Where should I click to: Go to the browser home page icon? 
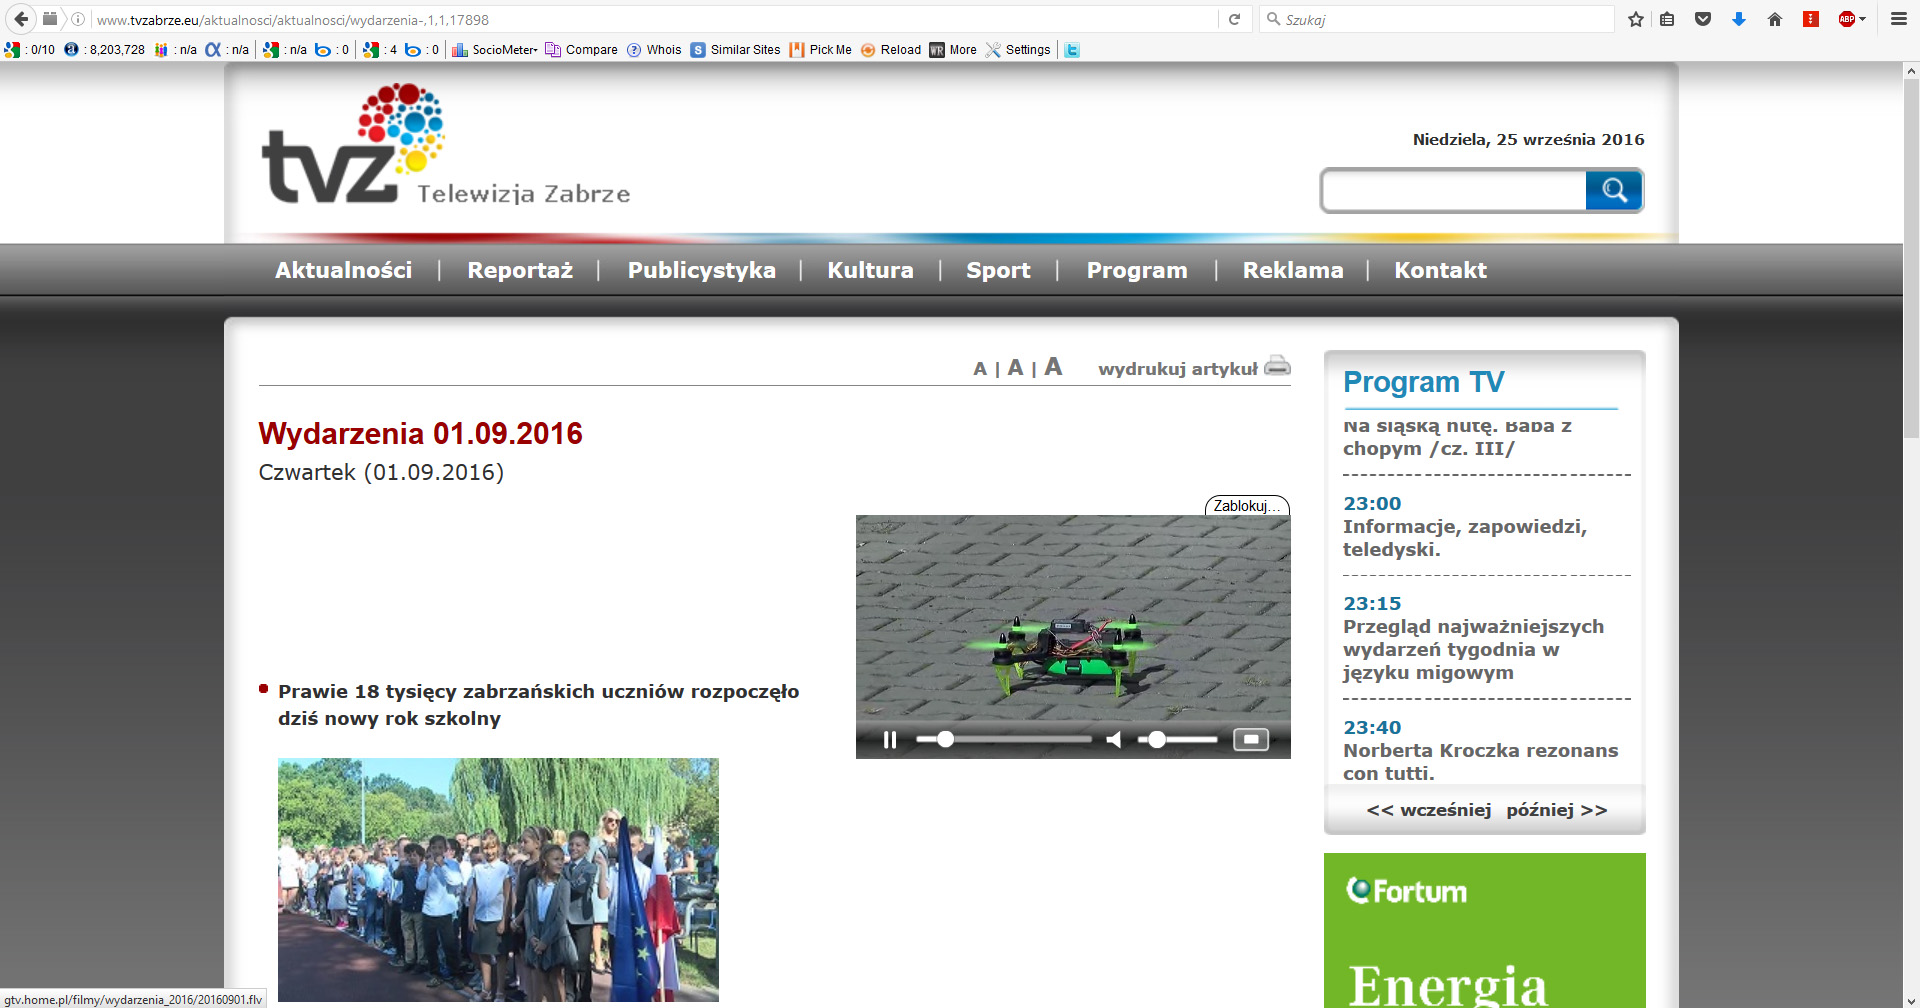point(1775,19)
